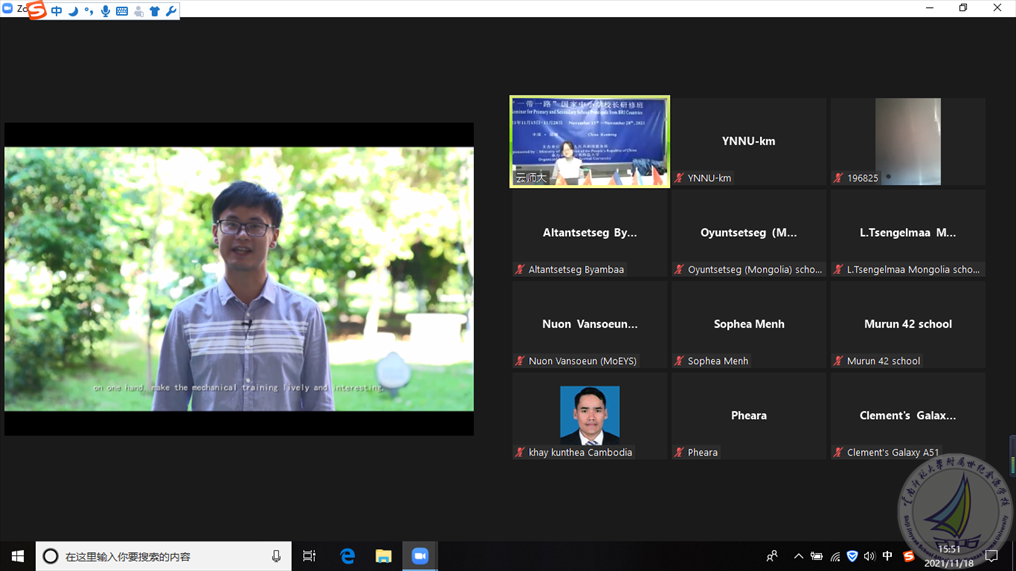This screenshot has width=1016, height=571.
Task: Click the Sogou input method logo
Action: click(x=37, y=11)
